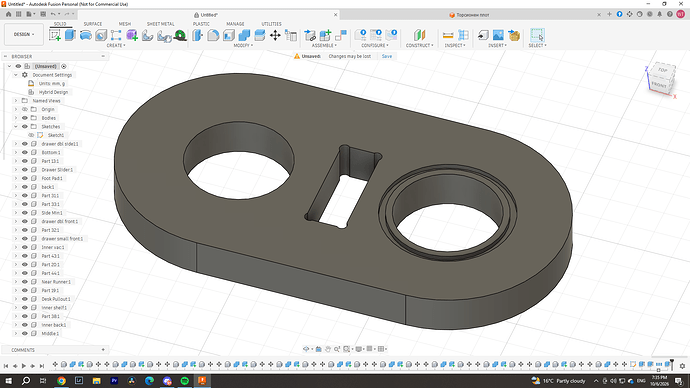Show the Origin folder

(x=25, y=109)
